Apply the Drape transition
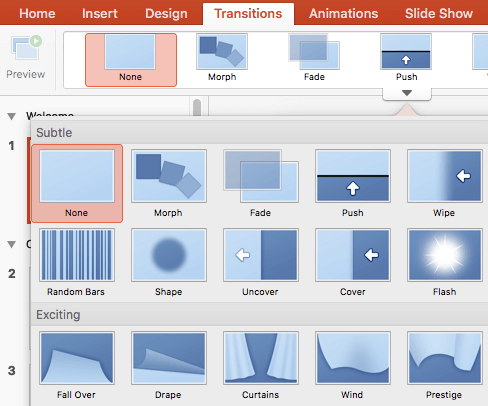Screen dimensions: 488x406 [x=169, y=365]
